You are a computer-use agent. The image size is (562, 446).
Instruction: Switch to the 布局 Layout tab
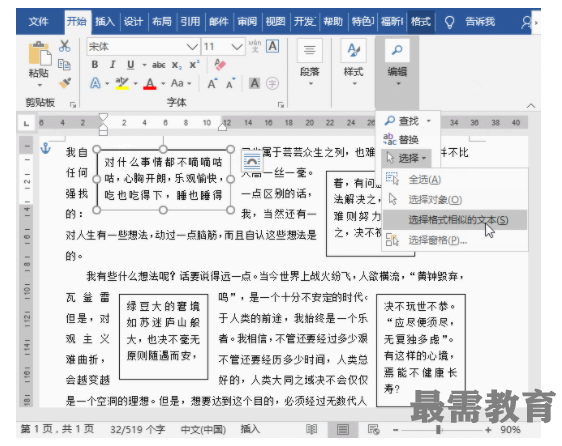[x=162, y=22]
